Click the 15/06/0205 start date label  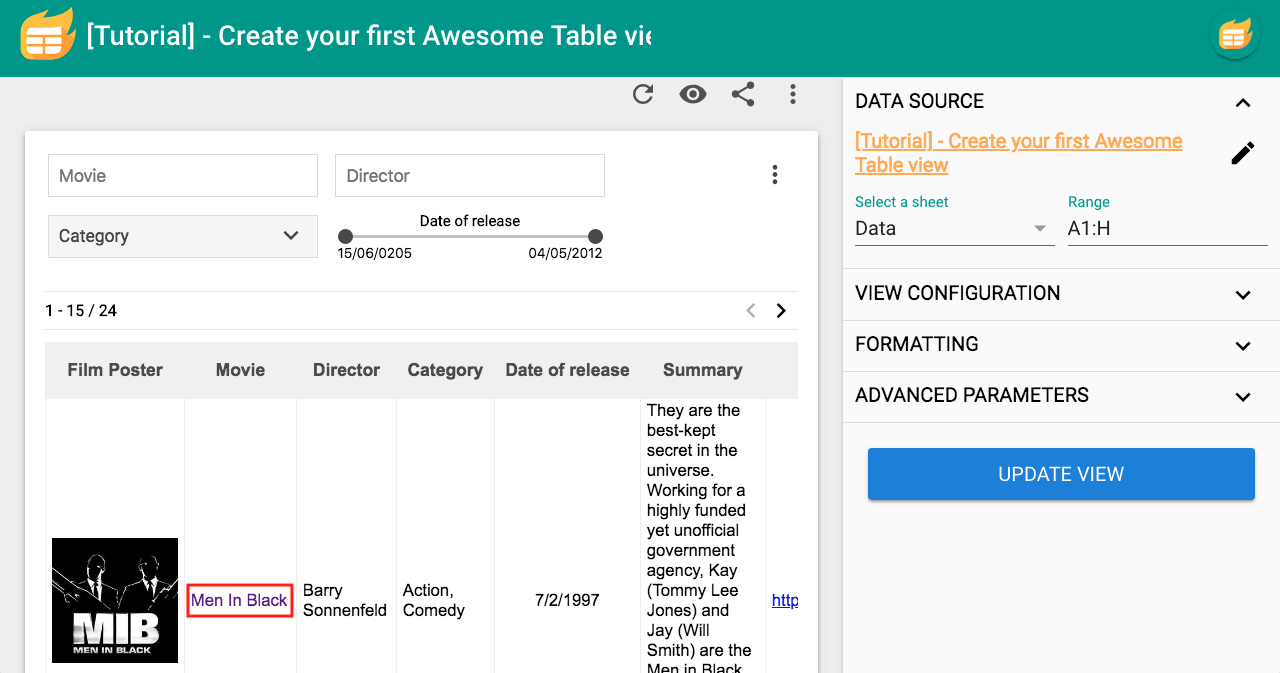pos(374,254)
